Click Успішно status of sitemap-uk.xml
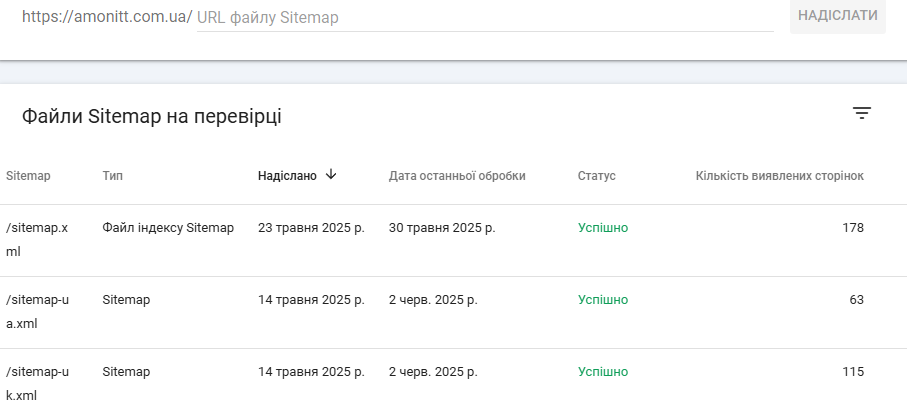This screenshot has width=907, height=416. (x=603, y=371)
